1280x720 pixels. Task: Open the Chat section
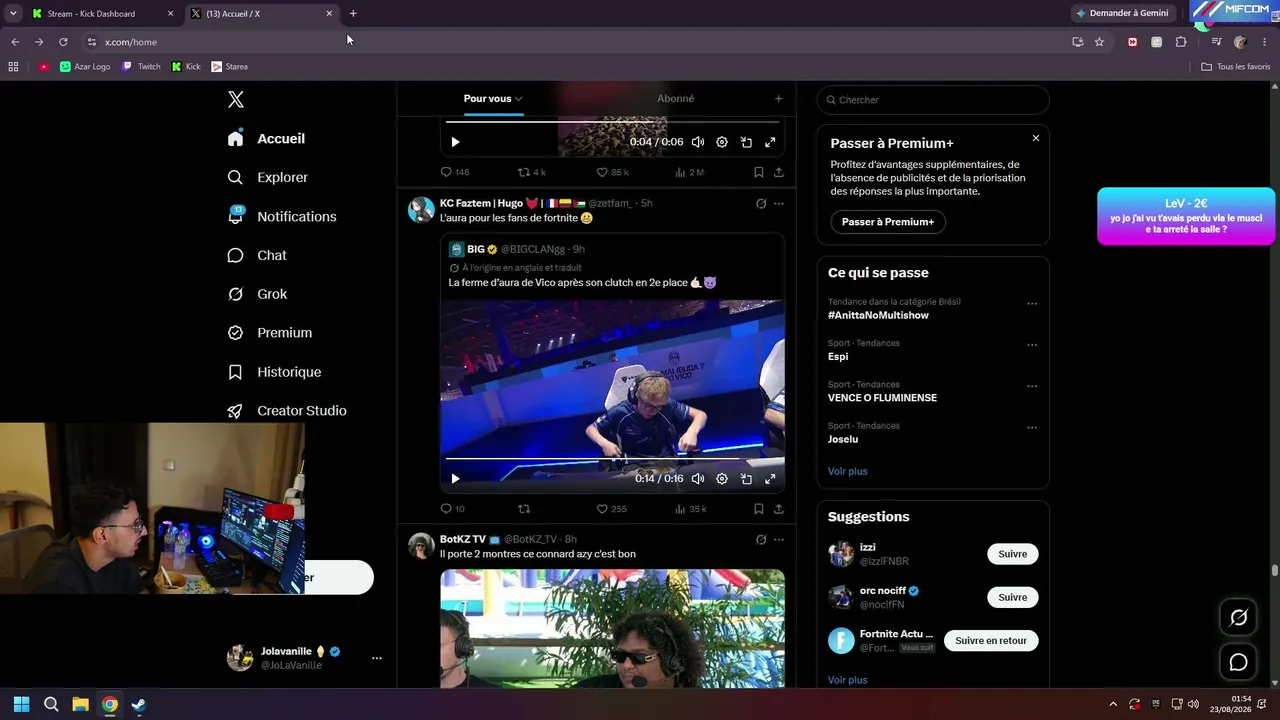coord(257,255)
